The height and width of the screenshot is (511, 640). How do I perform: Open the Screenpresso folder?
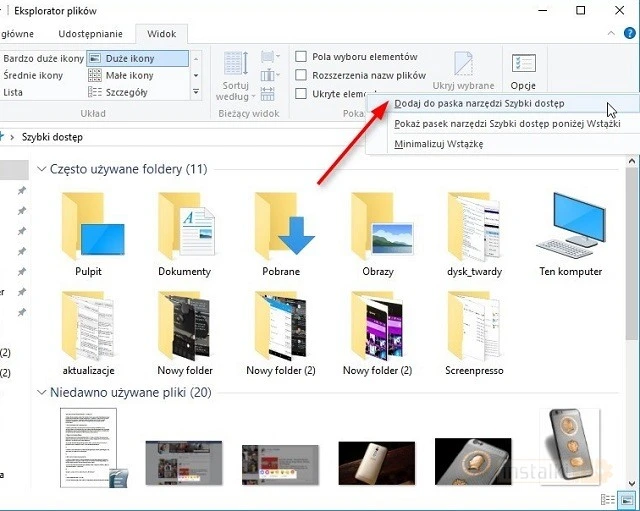[x=474, y=326]
